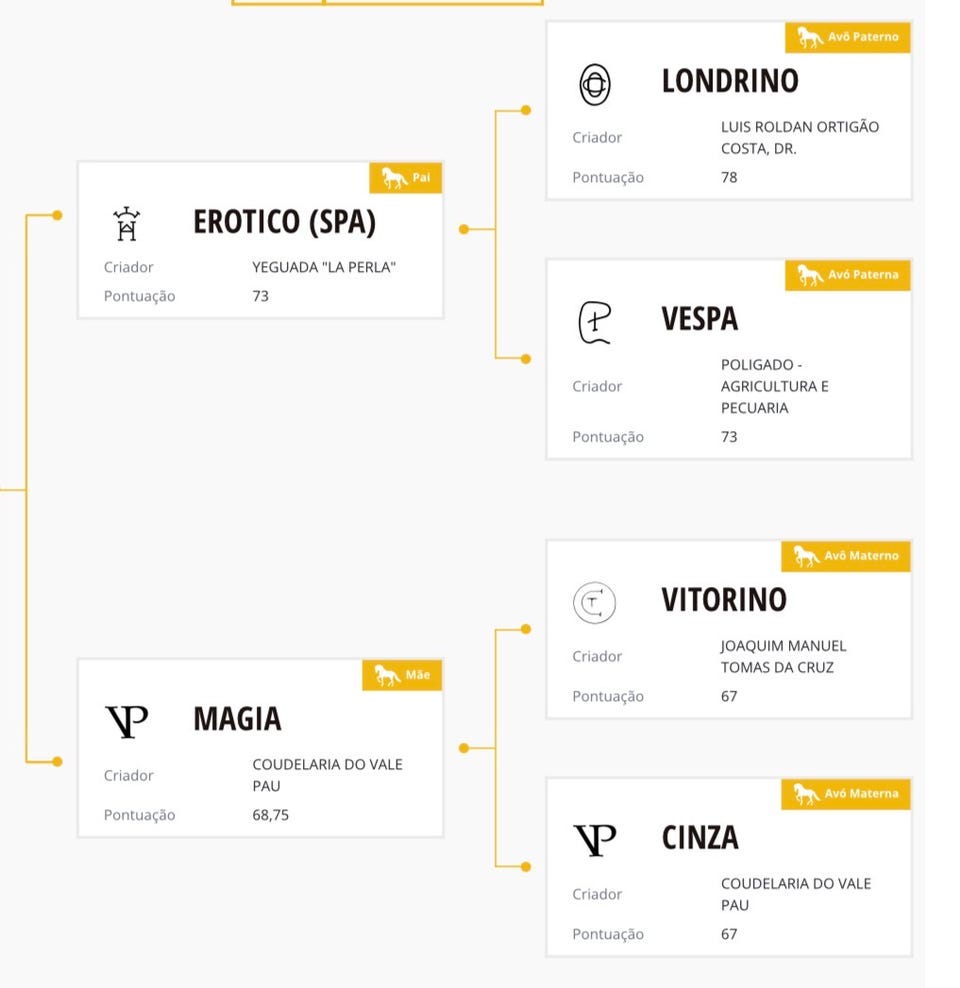This screenshot has width=960, height=988.
Task: Click the MAGIA breeder brand icon
Action: [126, 721]
